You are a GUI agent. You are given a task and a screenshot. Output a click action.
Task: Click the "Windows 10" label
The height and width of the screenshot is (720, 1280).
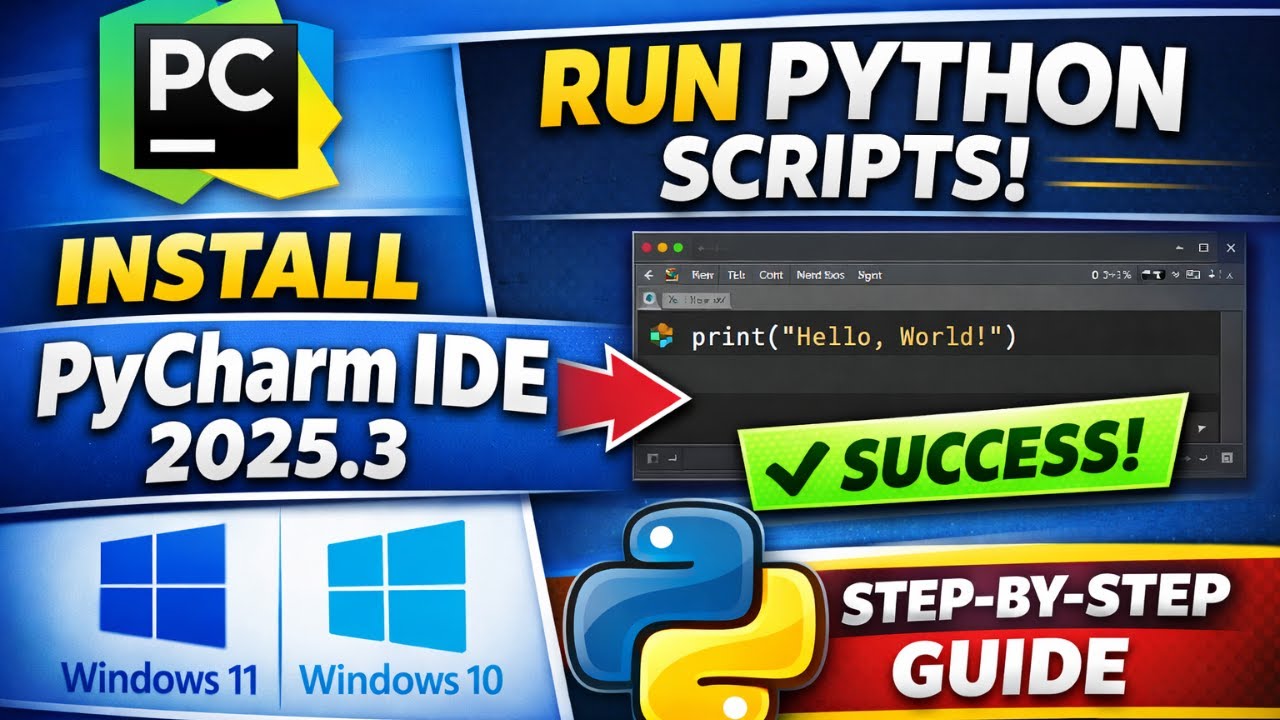[x=401, y=680]
